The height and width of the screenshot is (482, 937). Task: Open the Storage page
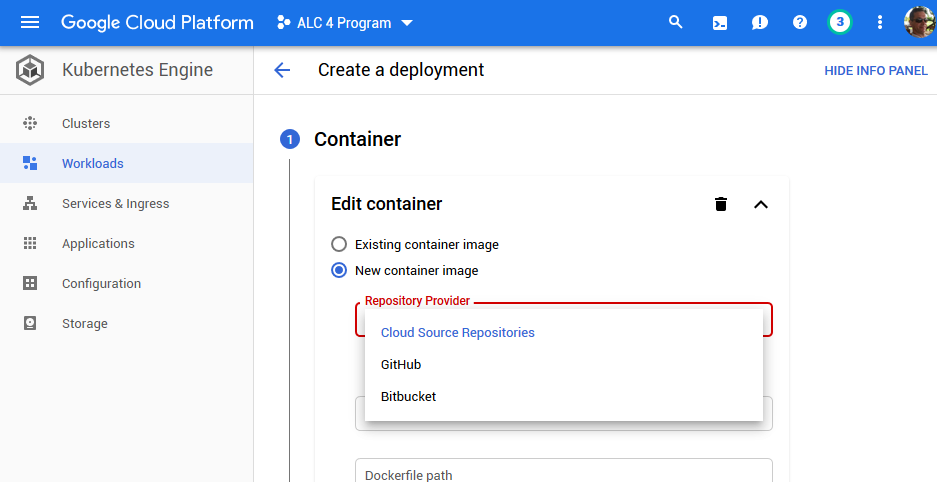127,324
